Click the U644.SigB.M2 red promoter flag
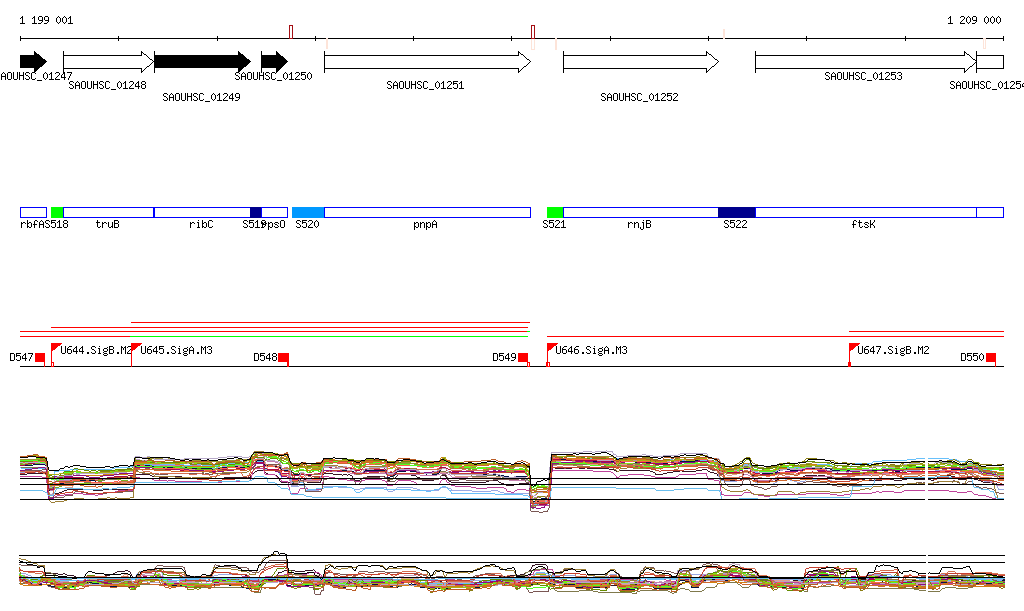Image resolution: width=1024 pixels, height=611 pixels. 56,348
